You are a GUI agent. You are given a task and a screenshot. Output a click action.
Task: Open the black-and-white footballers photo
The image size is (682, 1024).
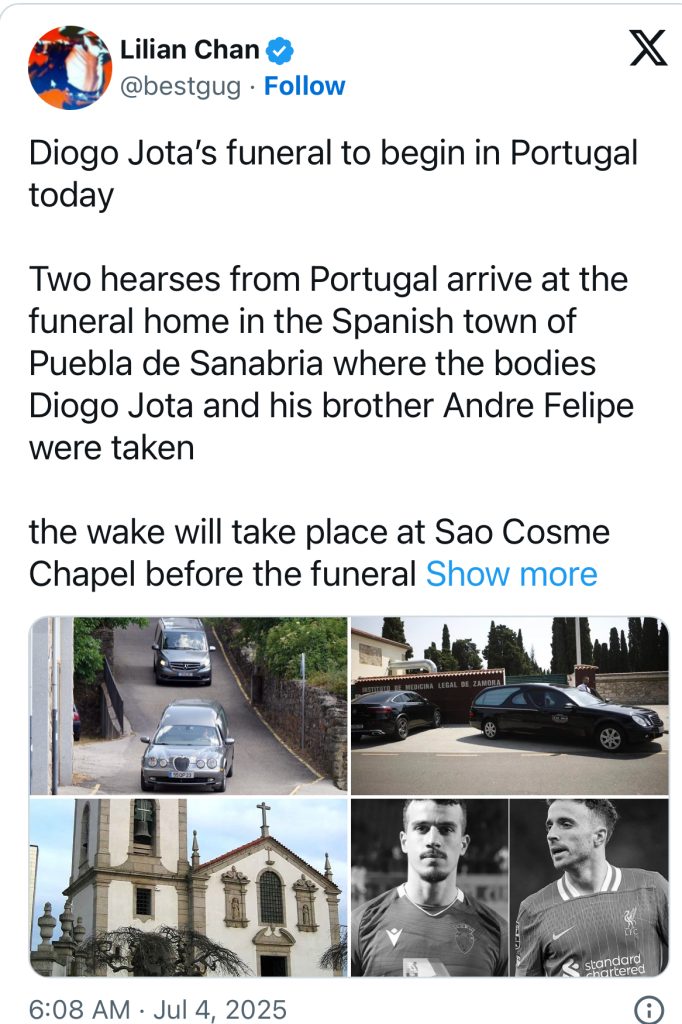[x=509, y=887]
